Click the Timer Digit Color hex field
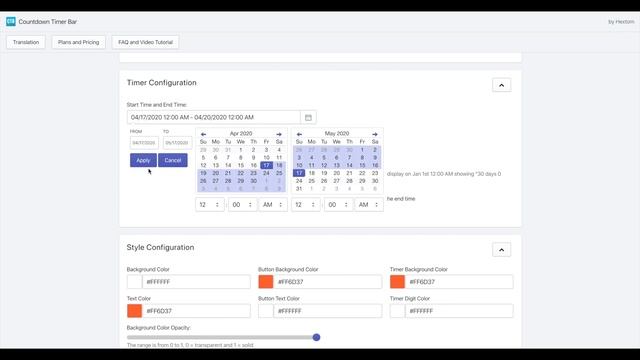Image resolution: width=640 pixels, height=360 pixels. pyautogui.click(x=459, y=311)
